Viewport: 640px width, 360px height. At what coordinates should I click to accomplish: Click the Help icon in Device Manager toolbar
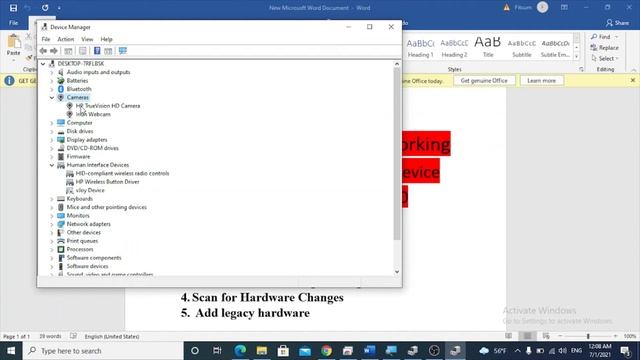coord(97,51)
